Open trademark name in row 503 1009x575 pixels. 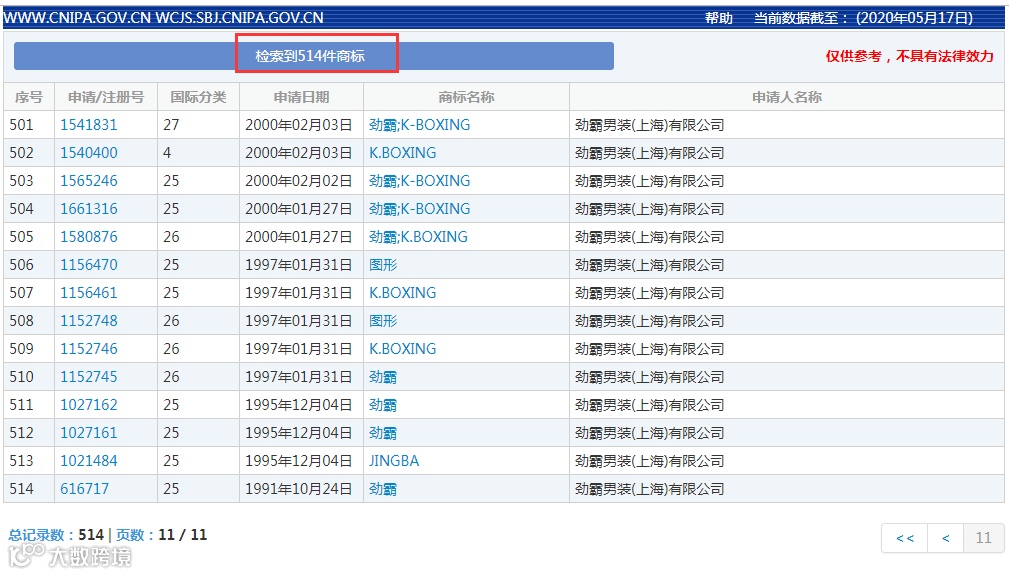[420, 181]
